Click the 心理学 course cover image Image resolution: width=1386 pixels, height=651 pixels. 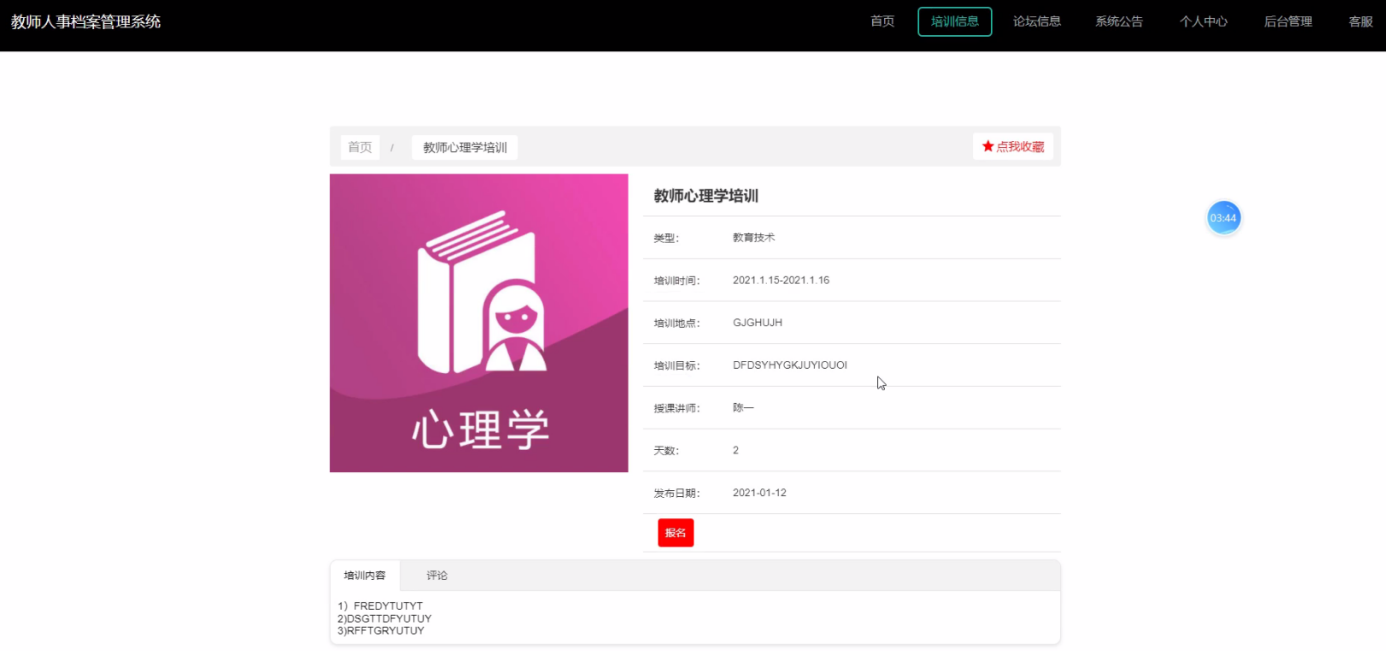click(479, 323)
